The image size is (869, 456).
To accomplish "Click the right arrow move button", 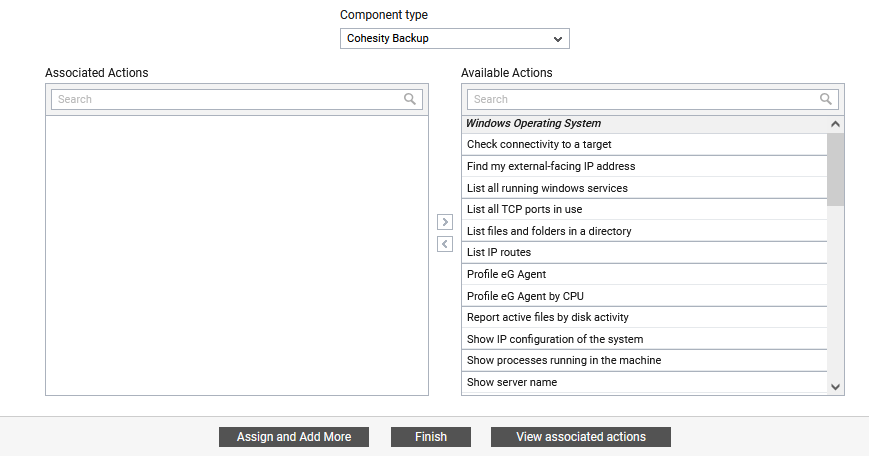I will pos(445,222).
